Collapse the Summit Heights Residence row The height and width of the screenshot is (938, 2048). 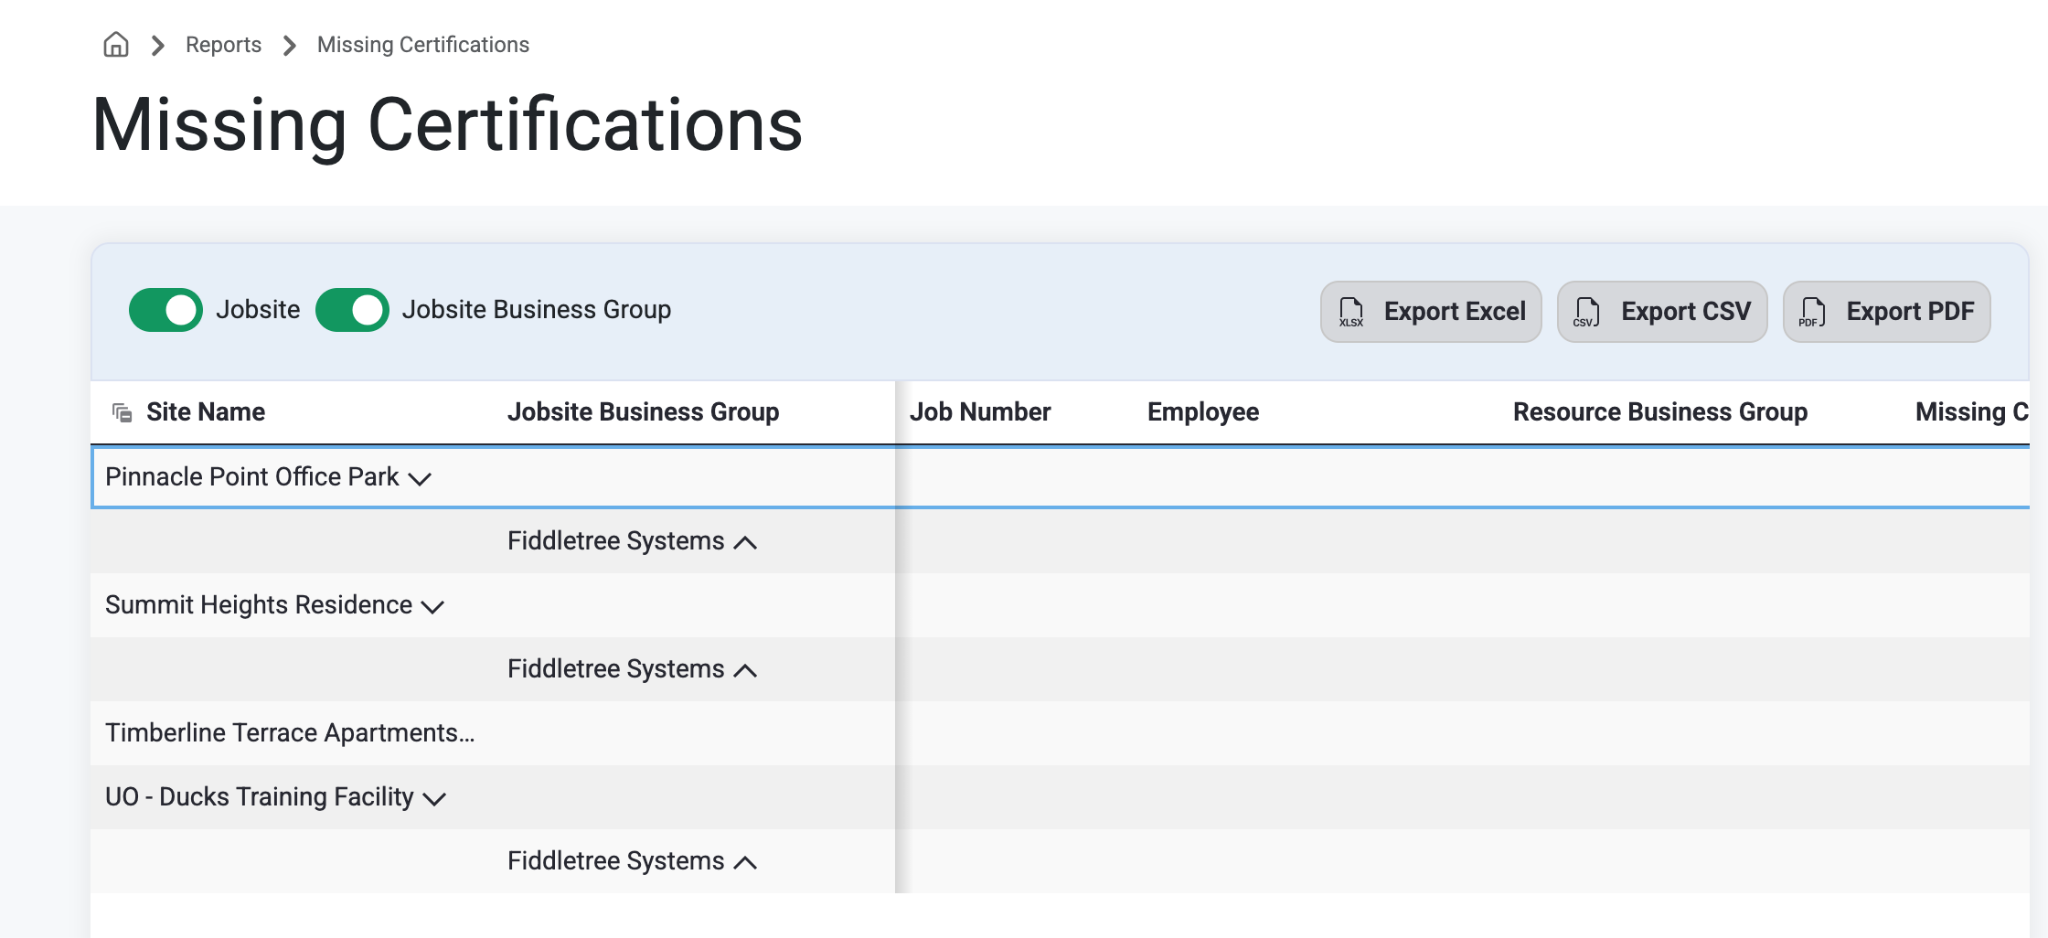[433, 607]
